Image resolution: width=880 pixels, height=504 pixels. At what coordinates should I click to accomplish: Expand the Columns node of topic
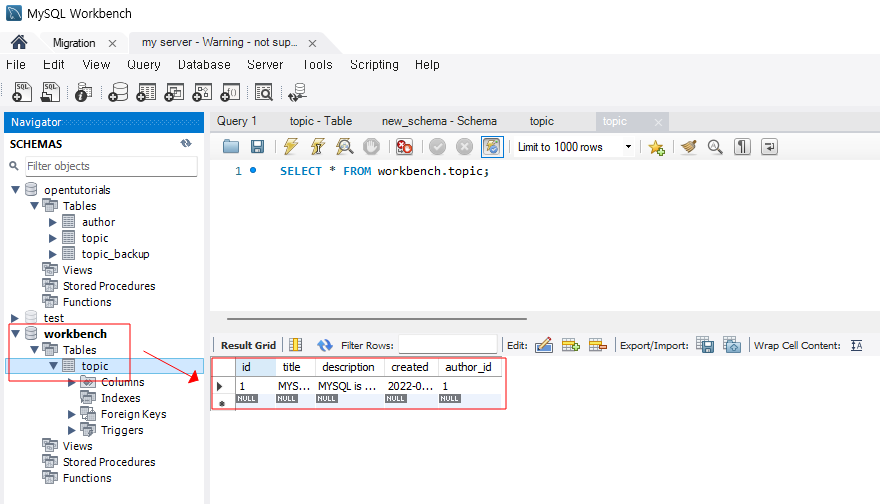(x=71, y=382)
